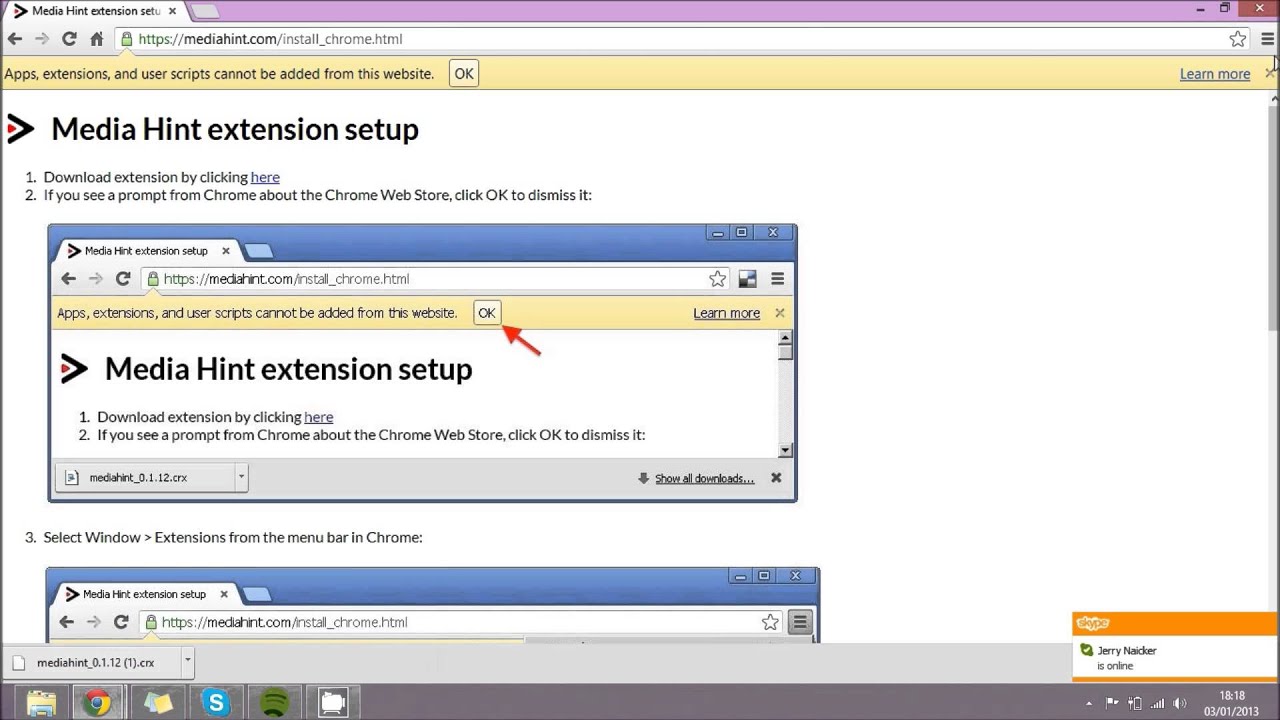The width and height of the screenshot is (1280, 720).
Task: Open the browser Home page
Action: (97, 39)
